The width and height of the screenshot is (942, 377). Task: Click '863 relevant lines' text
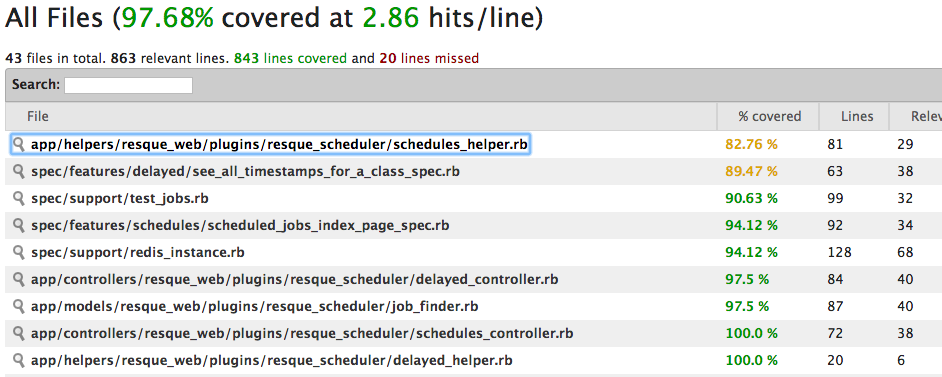click(x=169, y=58)
